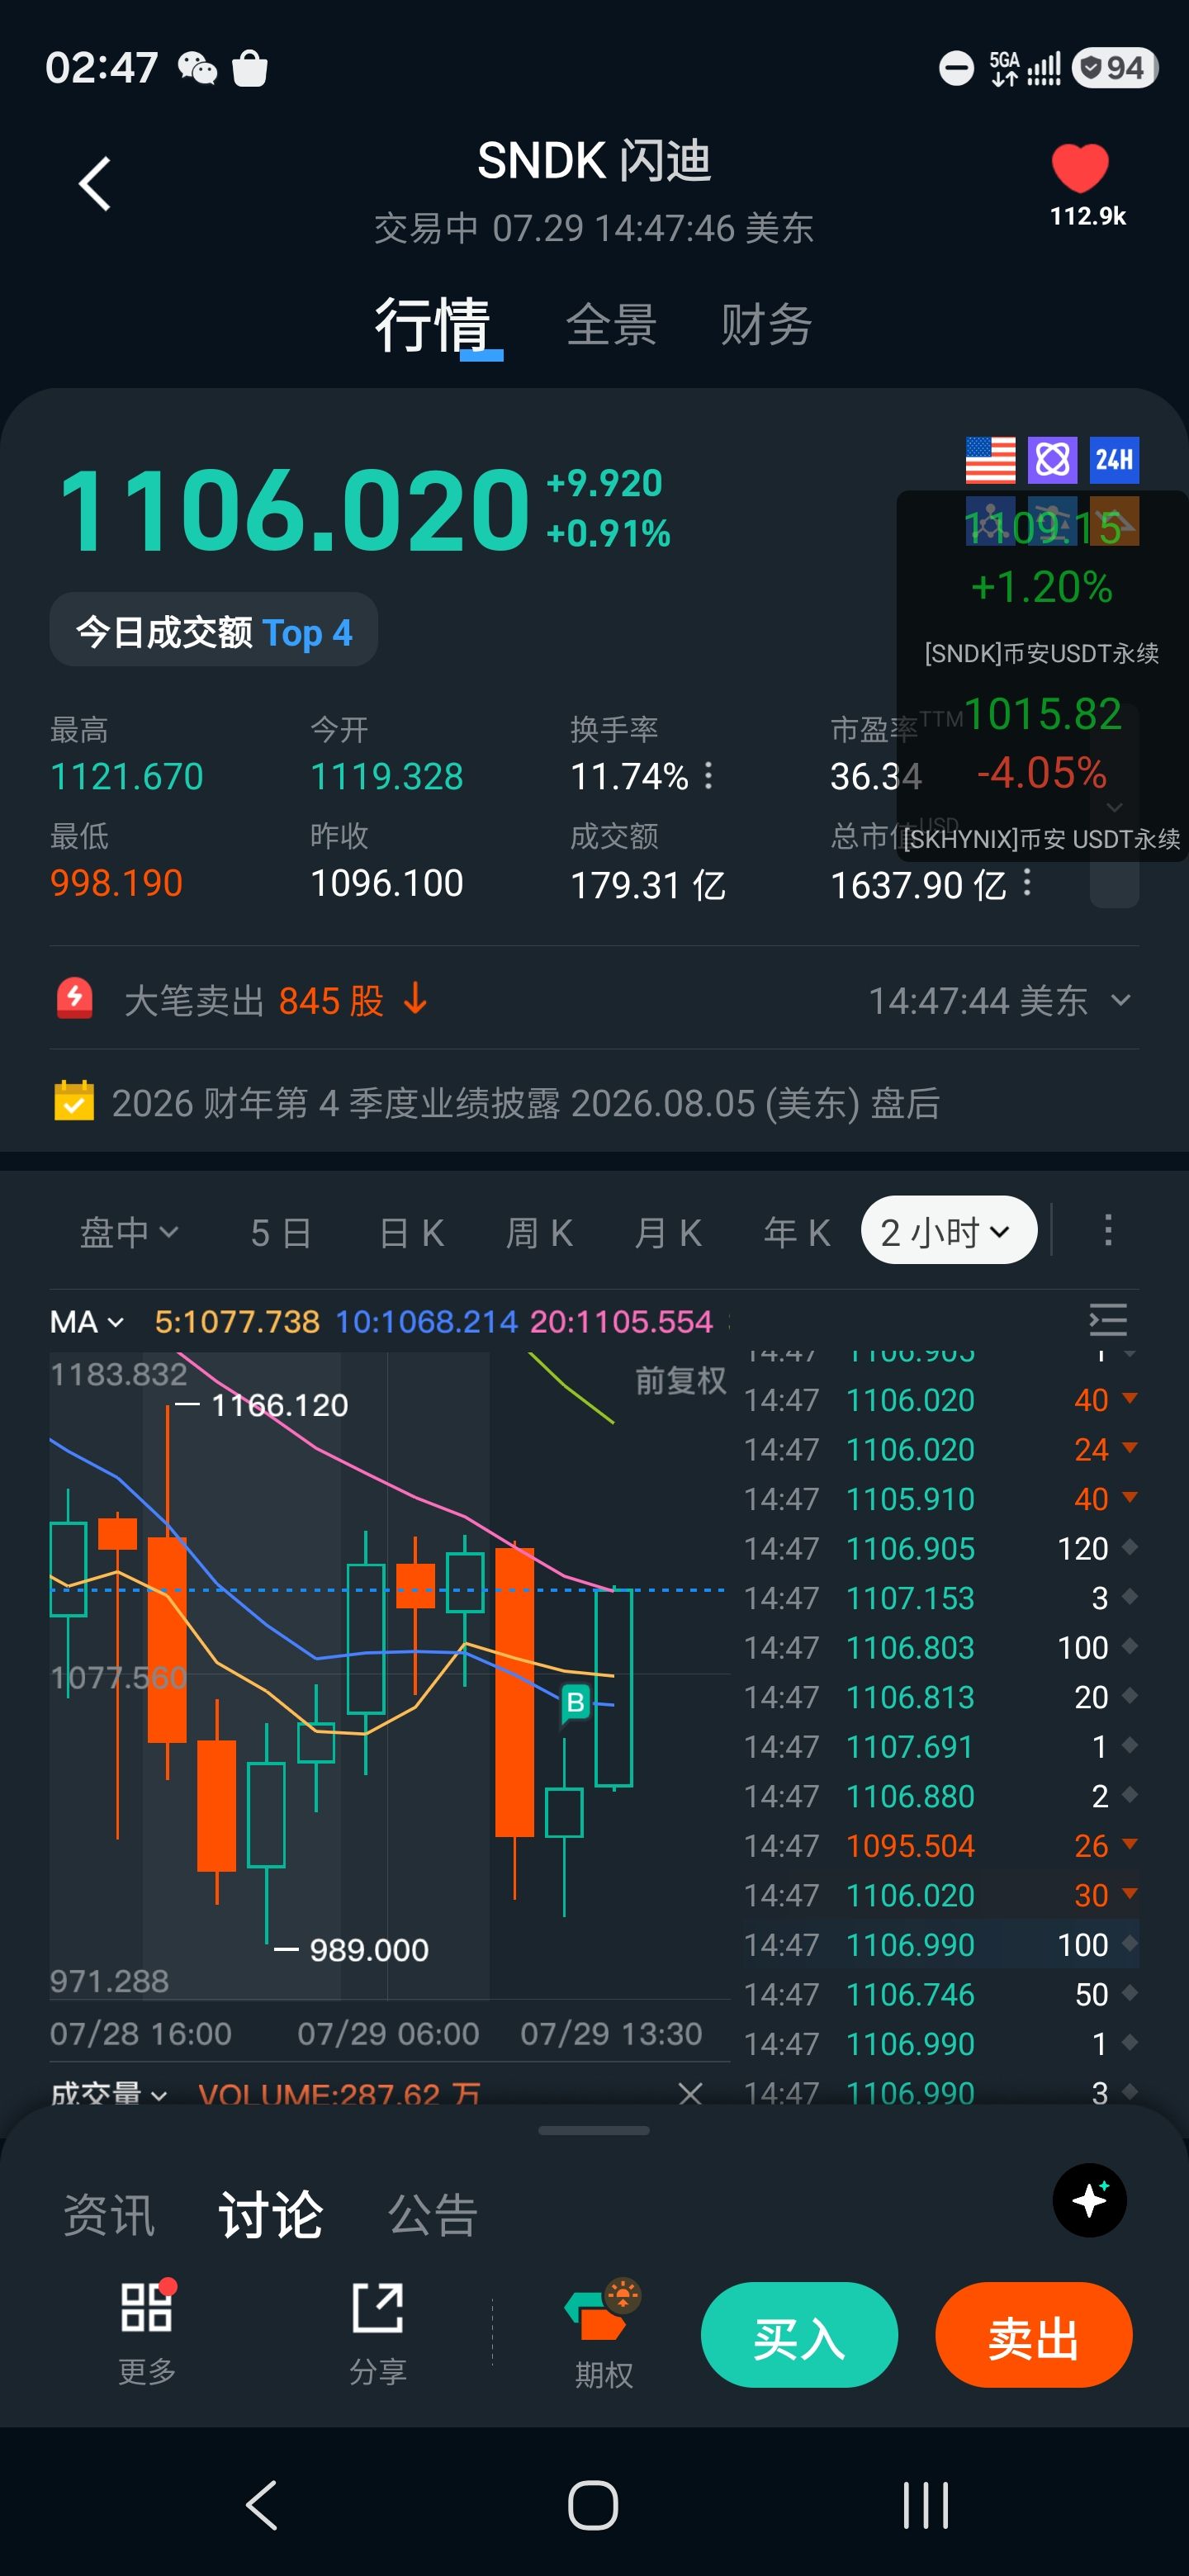The height and width of the screenshot is (2576, 1189).
Task: Tap the 24H trading icon
Action: [x=1114, y=460]
